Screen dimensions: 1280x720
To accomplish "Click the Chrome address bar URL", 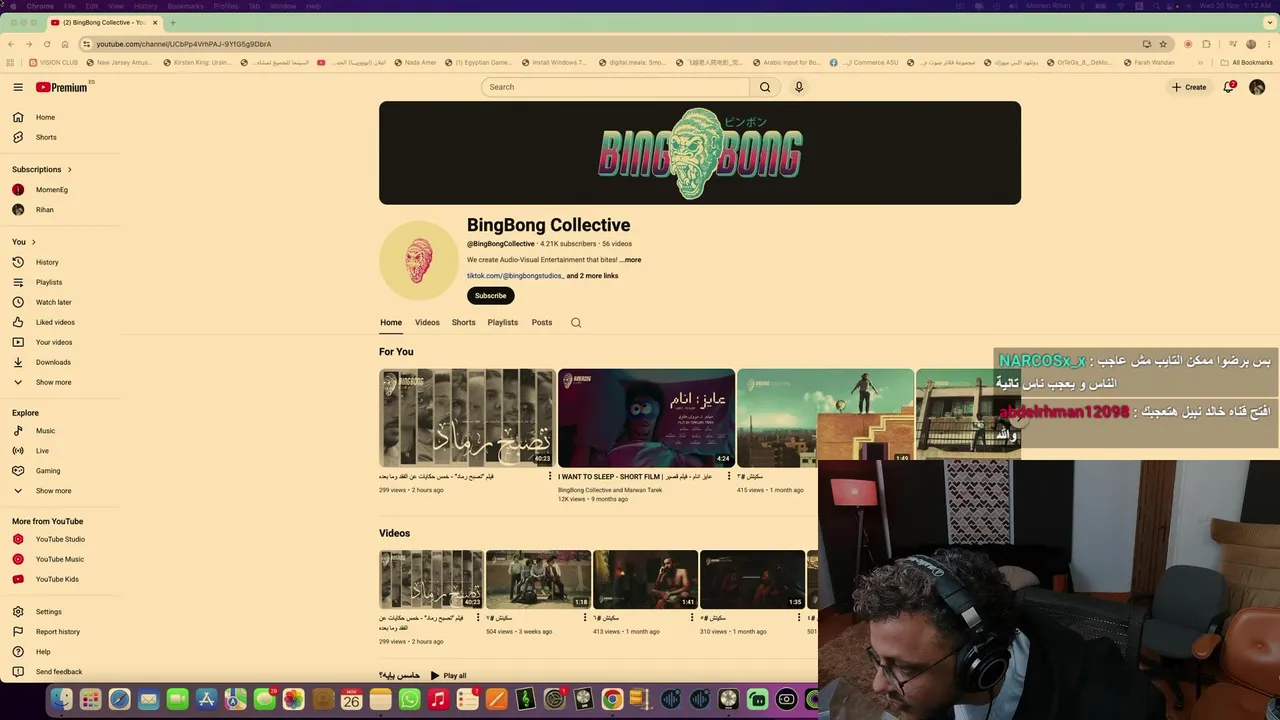I will 184,44.
